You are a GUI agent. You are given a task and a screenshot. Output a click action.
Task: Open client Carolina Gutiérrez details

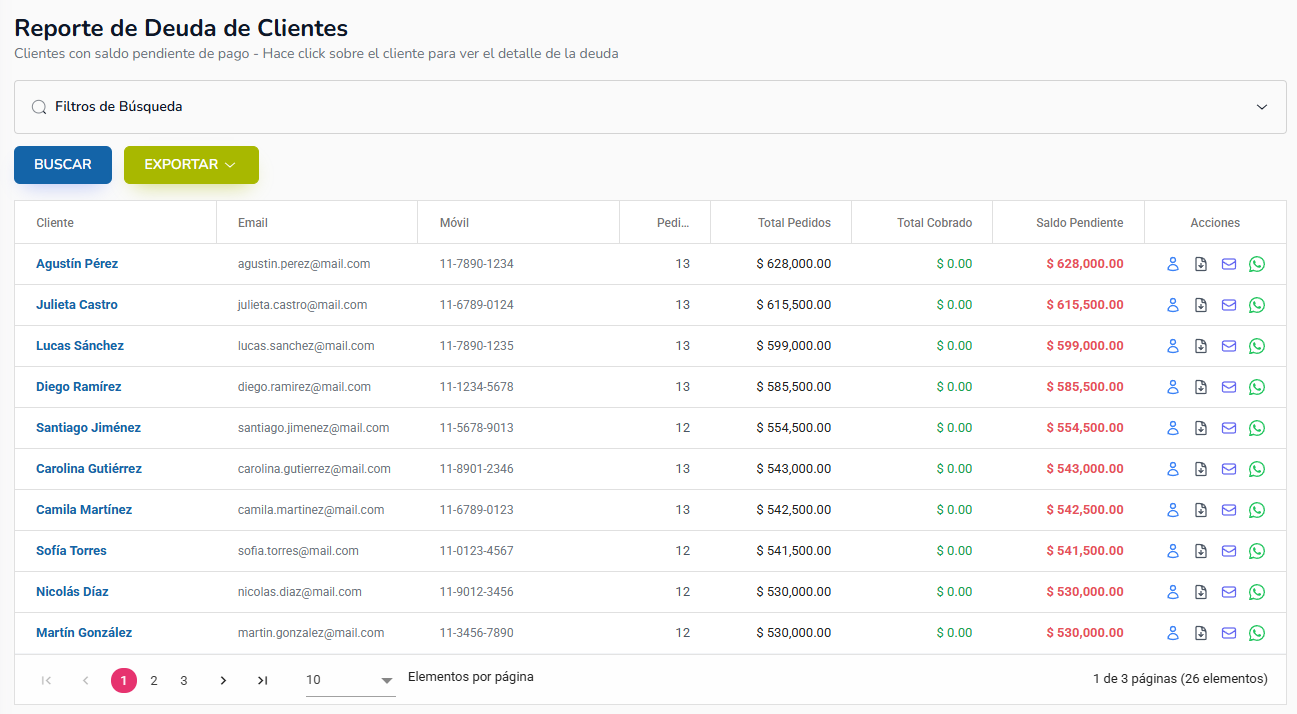click(89, 469)
